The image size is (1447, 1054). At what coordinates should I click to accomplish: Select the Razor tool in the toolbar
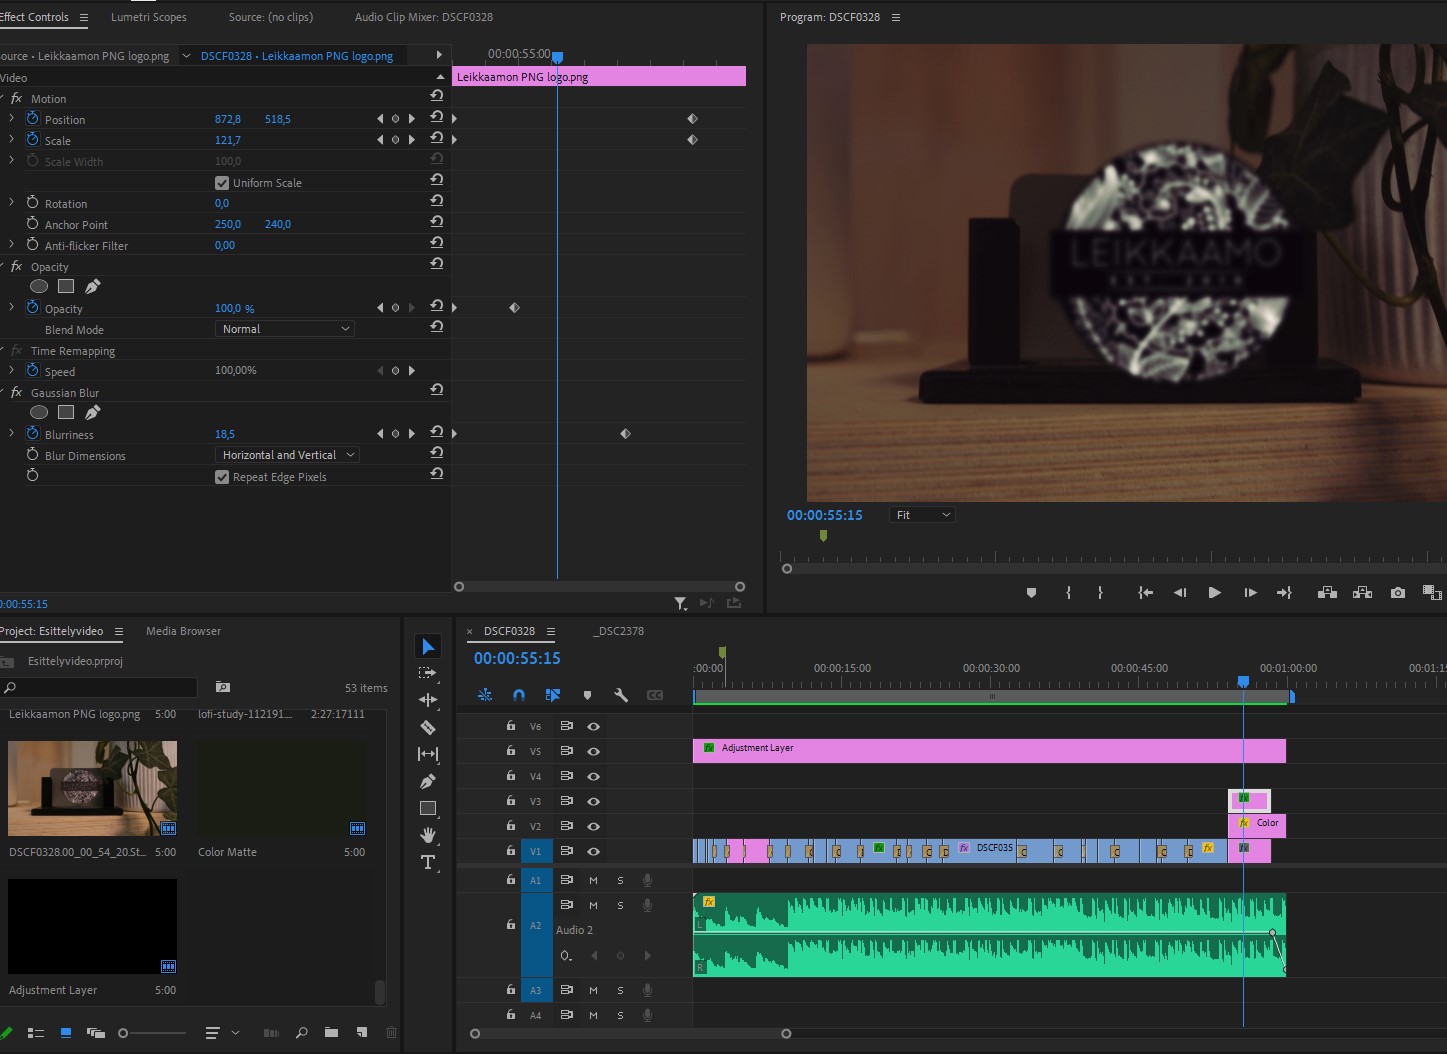428,727
